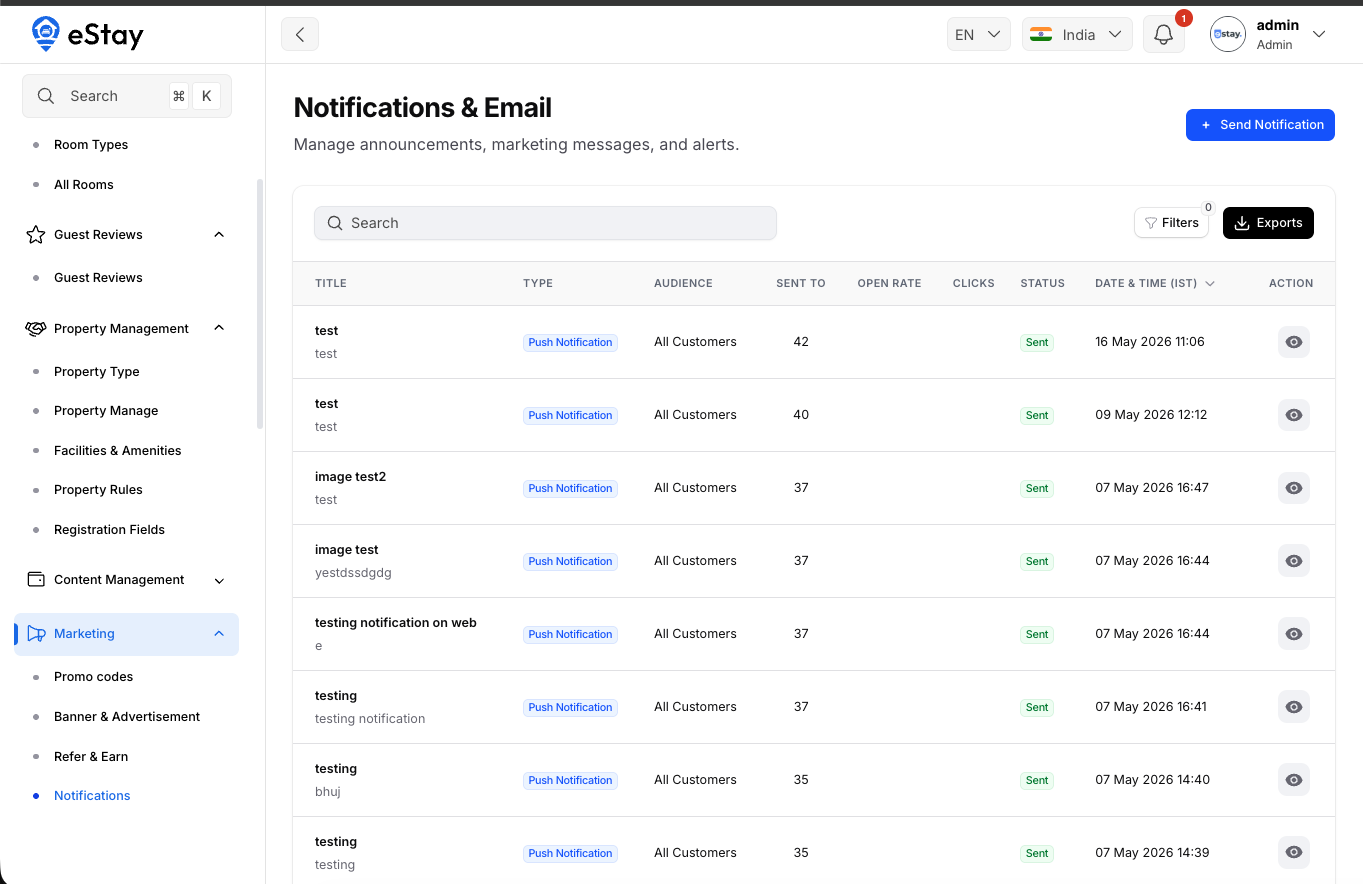
Task: View testing notification on web details
Action: click(1294, 634)
